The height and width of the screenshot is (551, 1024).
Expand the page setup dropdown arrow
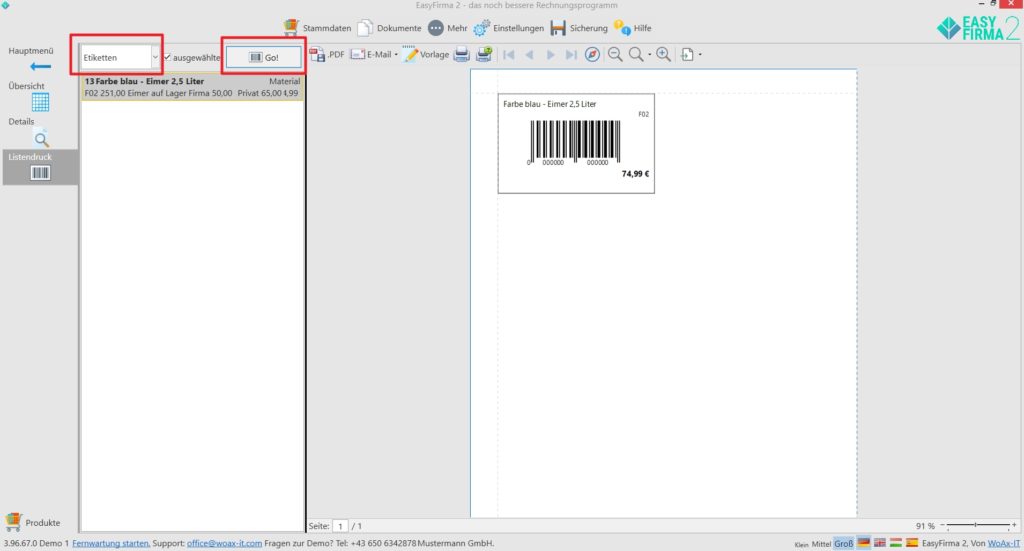pos(700,55)
